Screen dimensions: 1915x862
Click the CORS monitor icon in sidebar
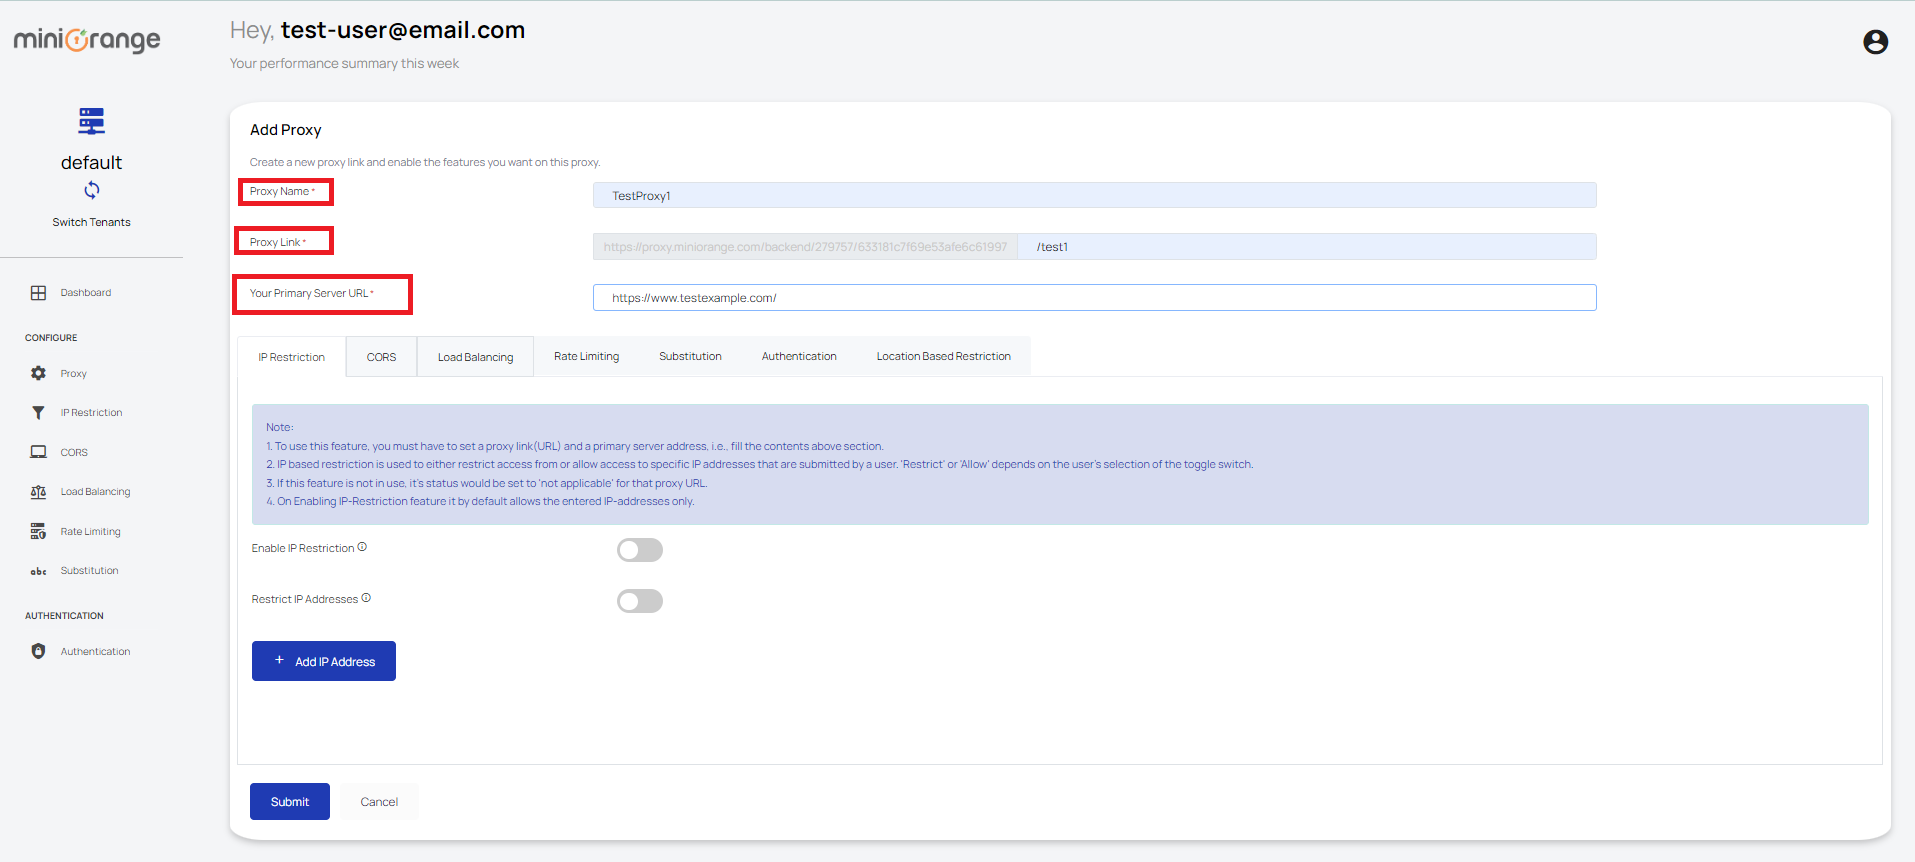38,452
